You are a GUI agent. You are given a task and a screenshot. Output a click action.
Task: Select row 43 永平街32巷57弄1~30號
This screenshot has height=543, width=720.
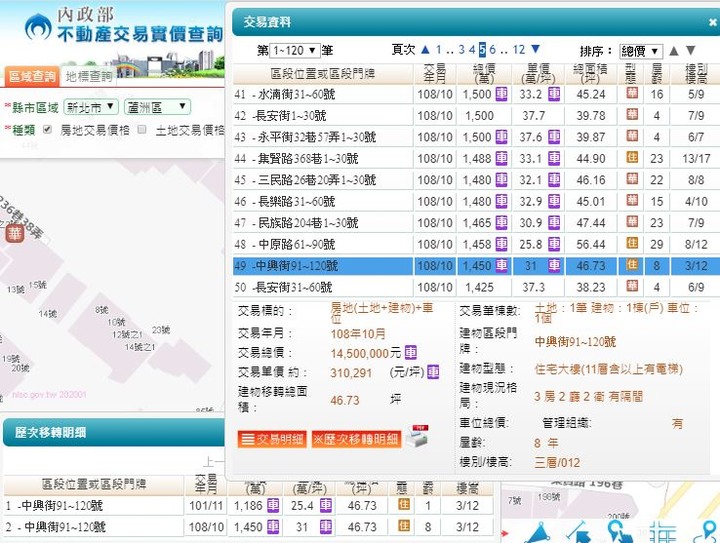coord(476,137)
